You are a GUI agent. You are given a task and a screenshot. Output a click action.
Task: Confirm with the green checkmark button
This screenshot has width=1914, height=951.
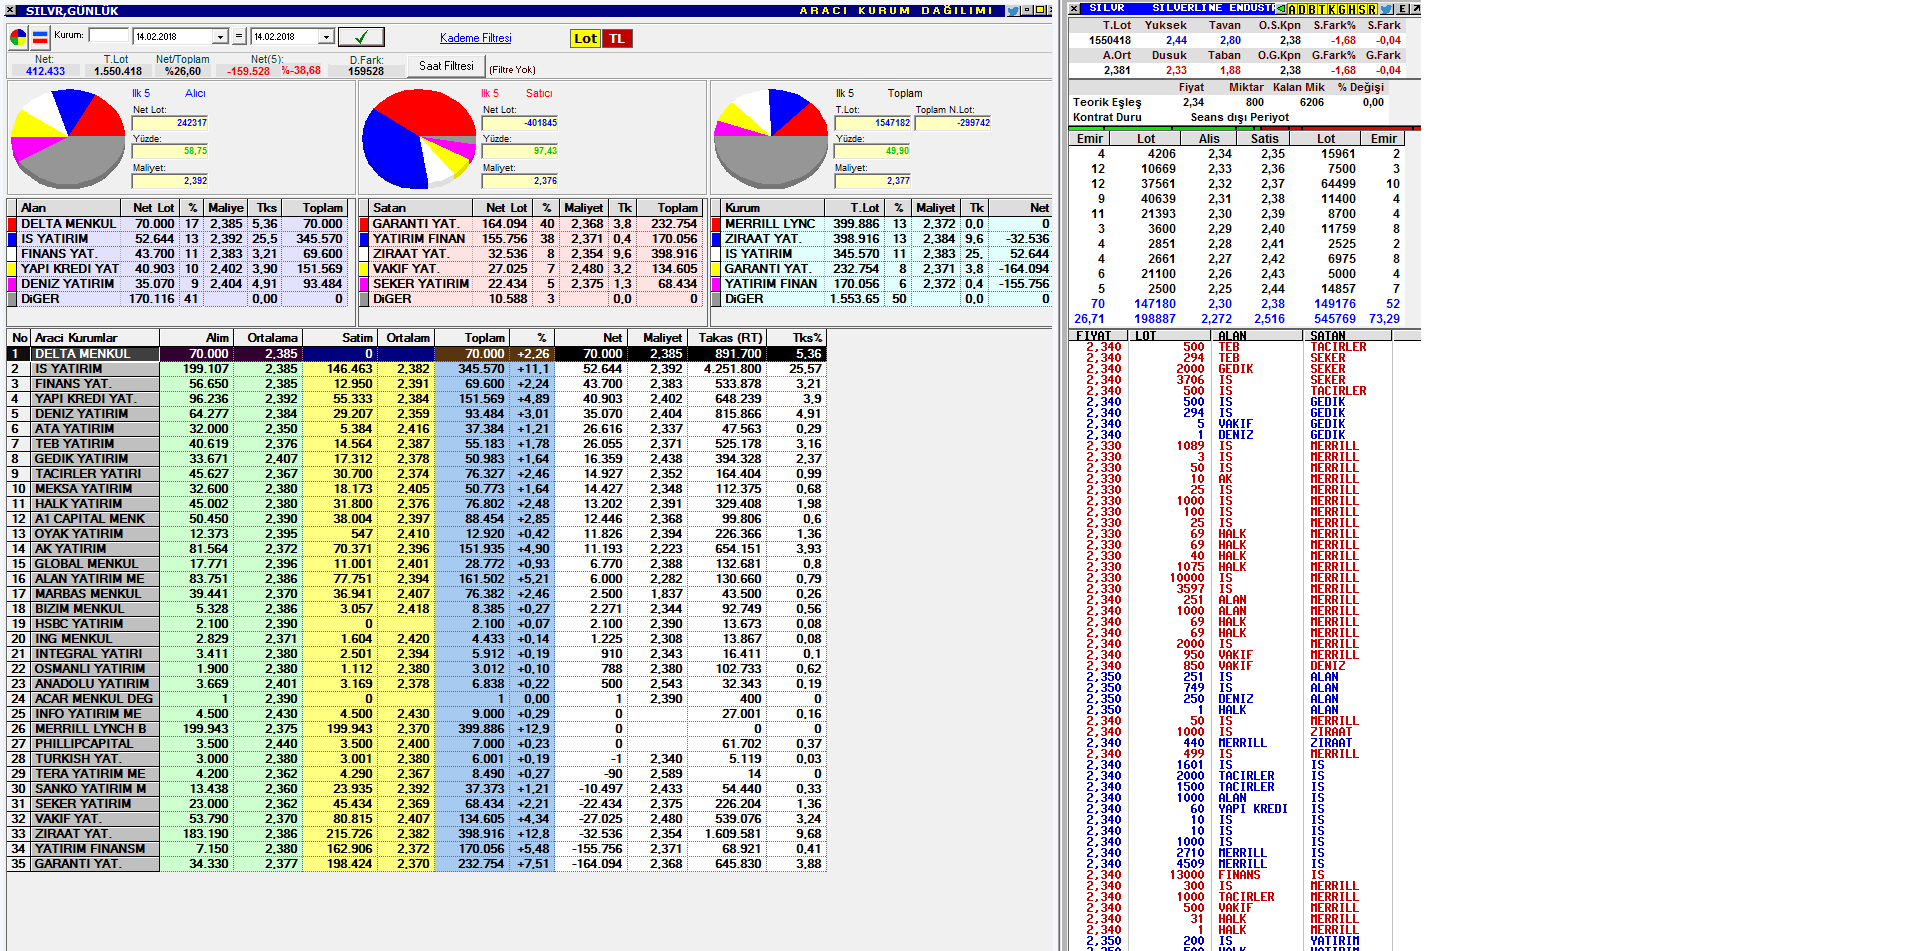[361, 37]
